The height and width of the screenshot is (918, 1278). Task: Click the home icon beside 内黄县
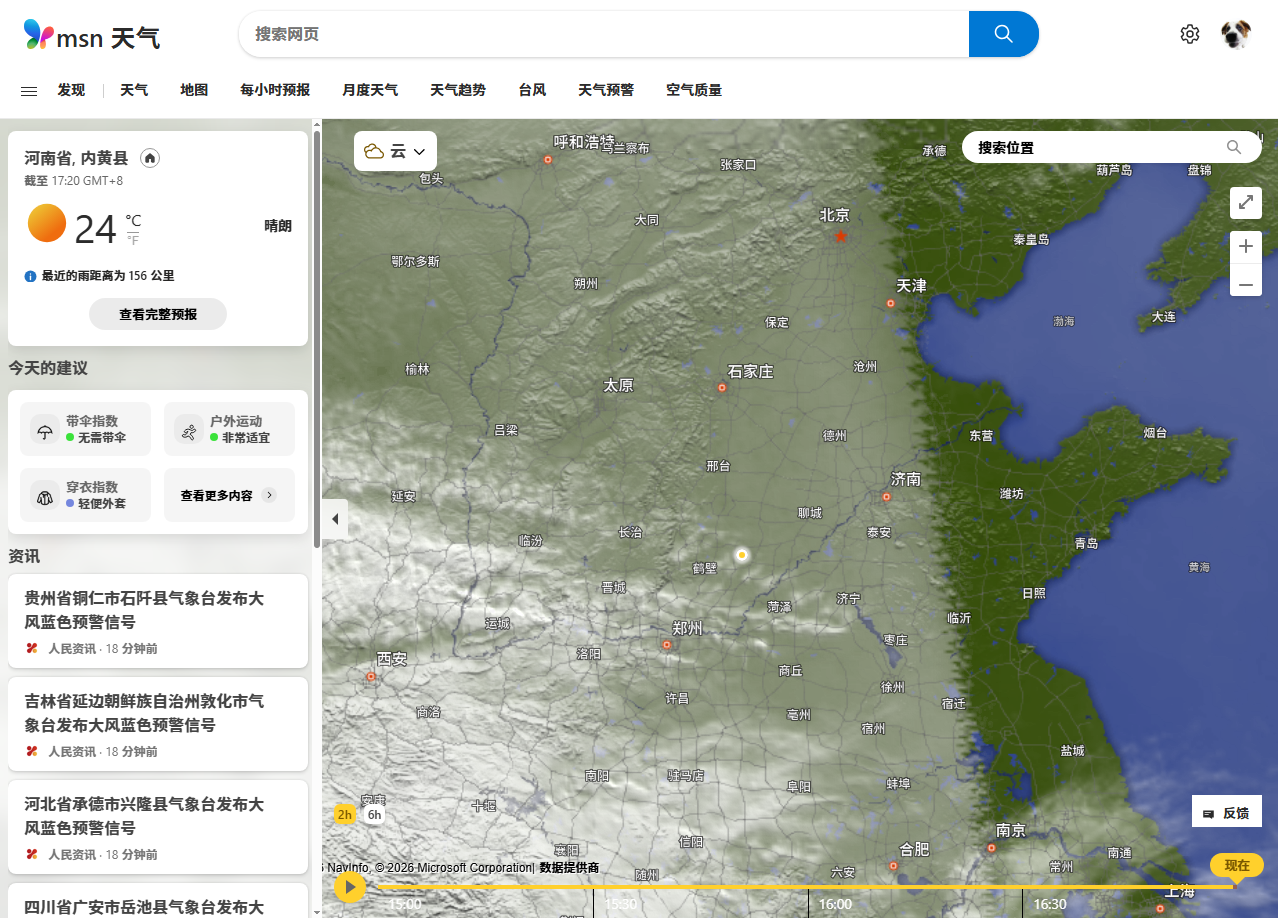[x=150, y=158]
